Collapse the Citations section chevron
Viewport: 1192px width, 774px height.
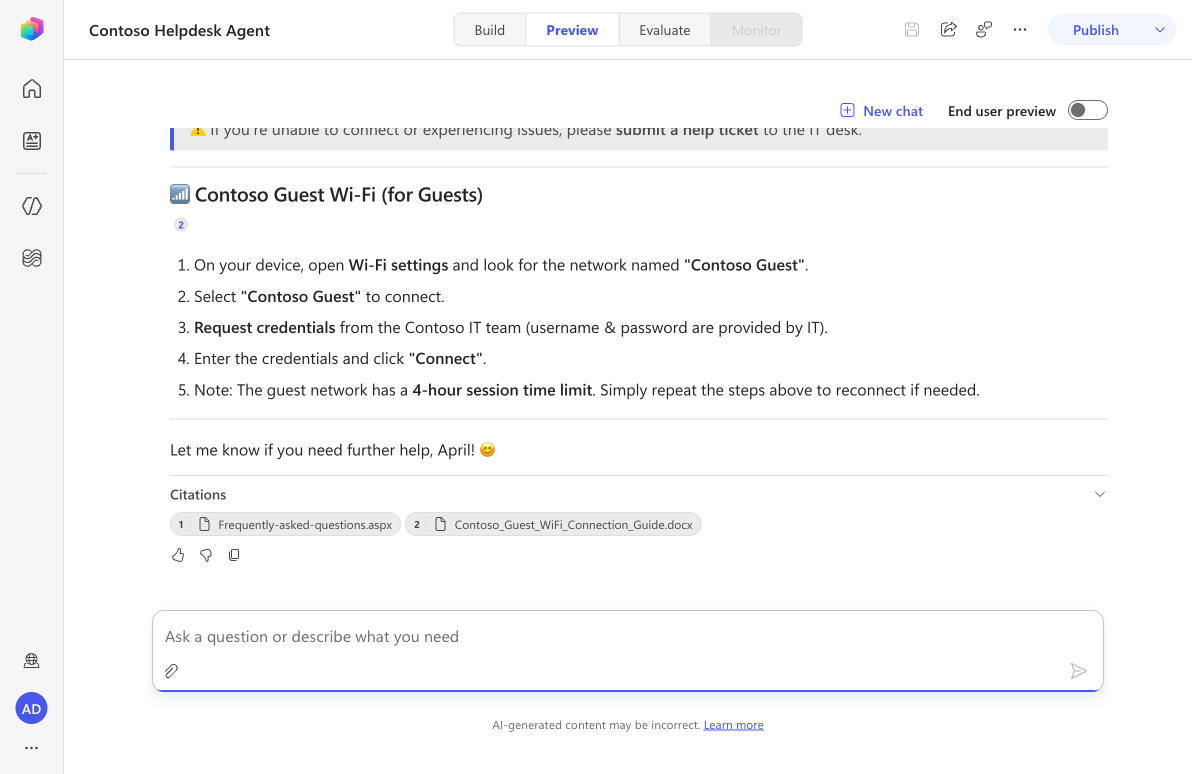[1099, 494]
